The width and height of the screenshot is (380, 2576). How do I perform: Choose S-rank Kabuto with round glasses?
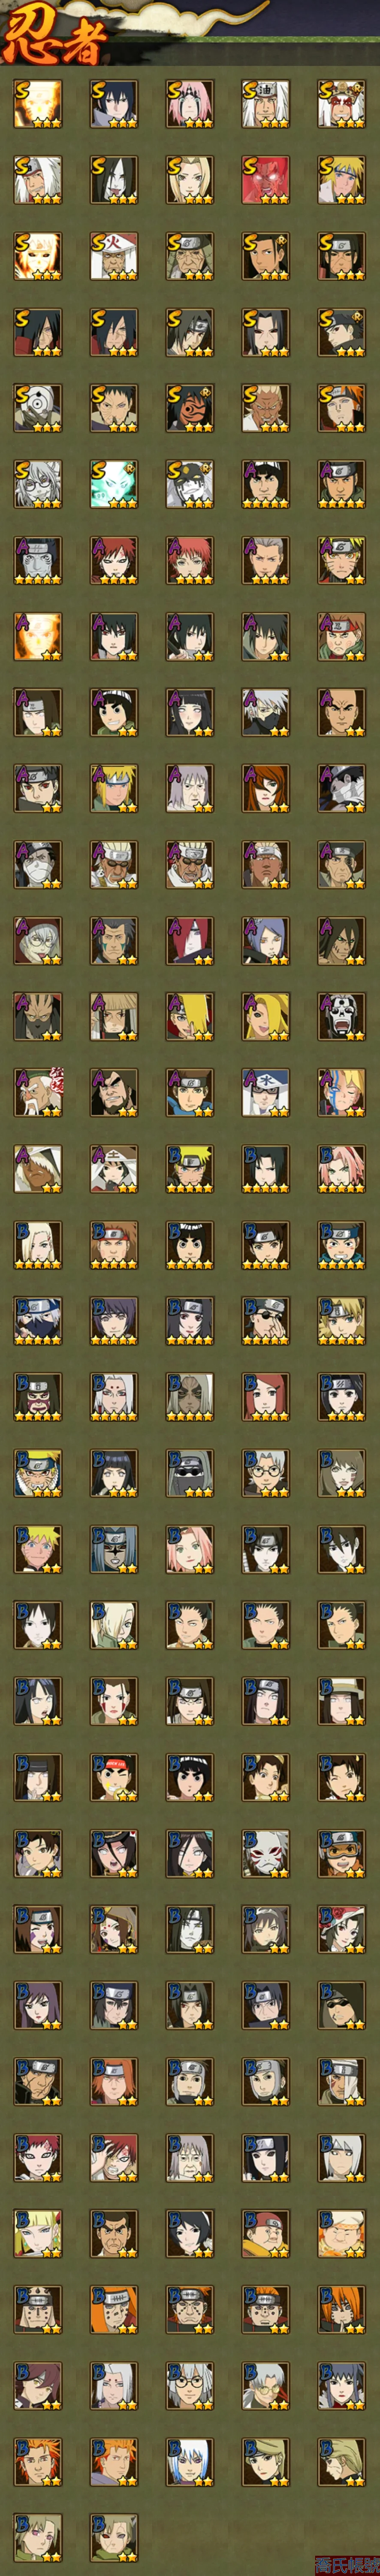point(37,484)
